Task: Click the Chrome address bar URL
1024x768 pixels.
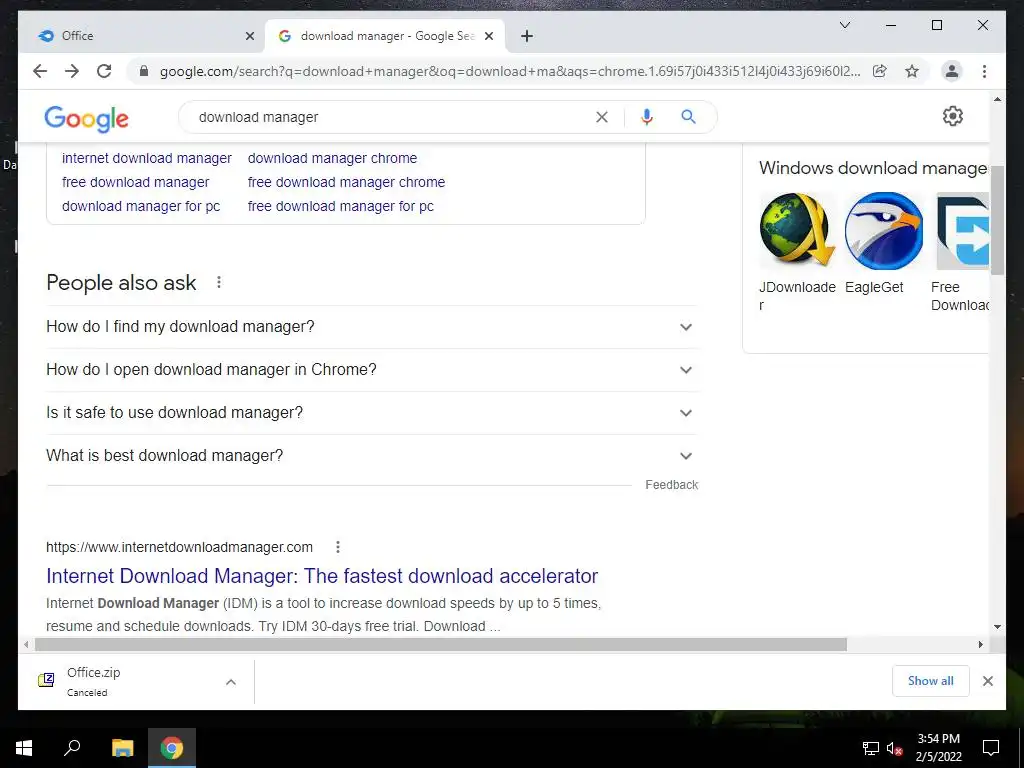Action: point(509,71)
